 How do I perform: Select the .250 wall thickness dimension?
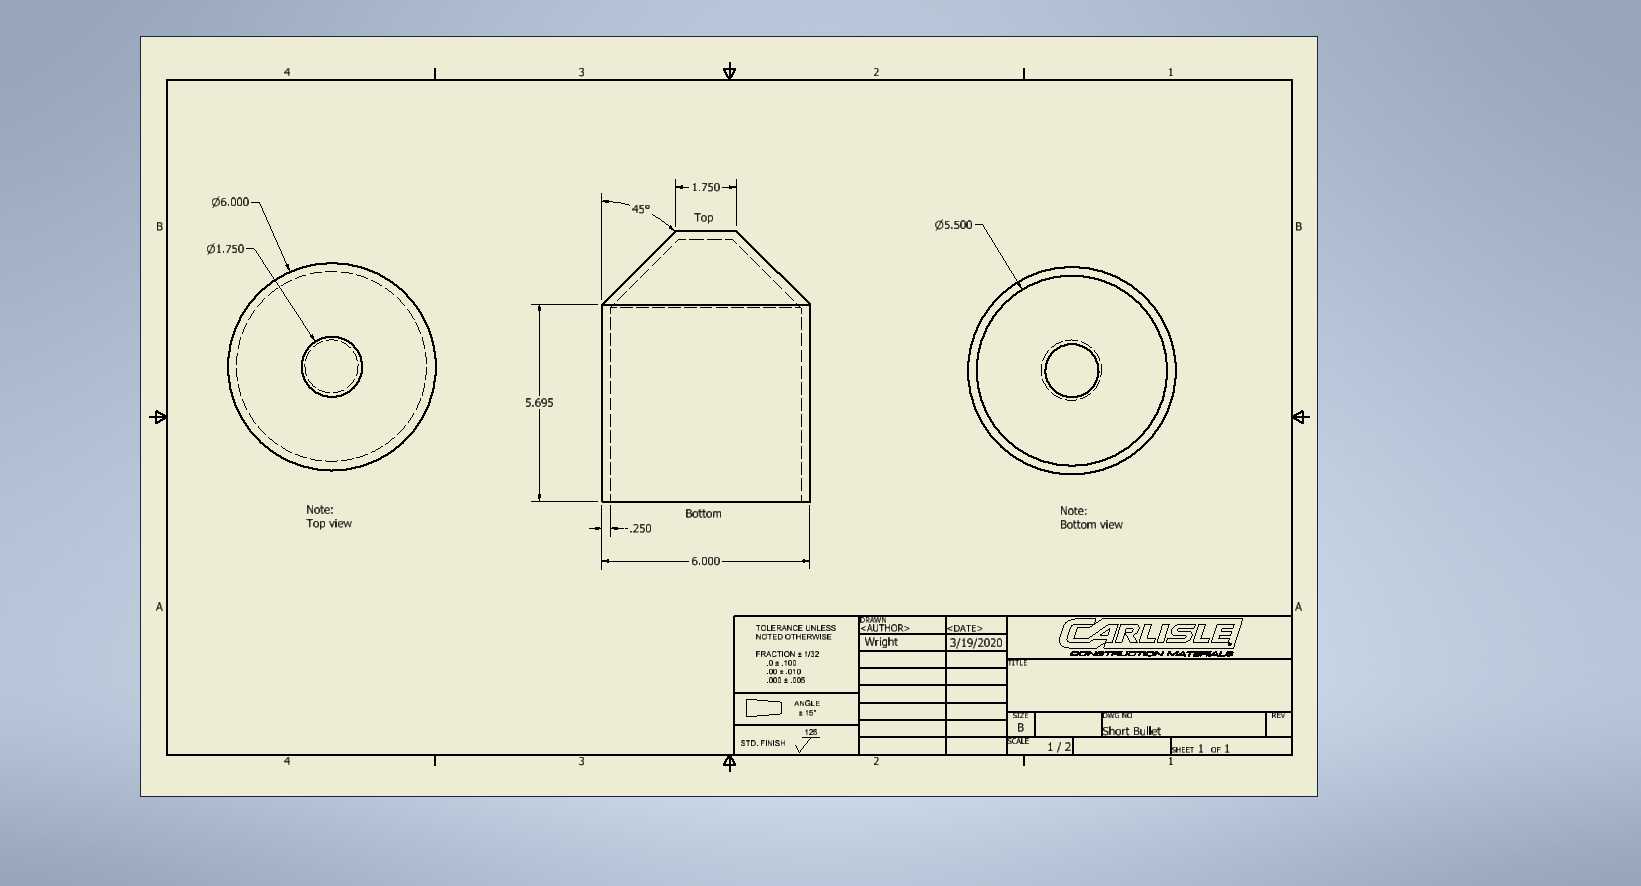pyautogui.click(x=640, y=529)
